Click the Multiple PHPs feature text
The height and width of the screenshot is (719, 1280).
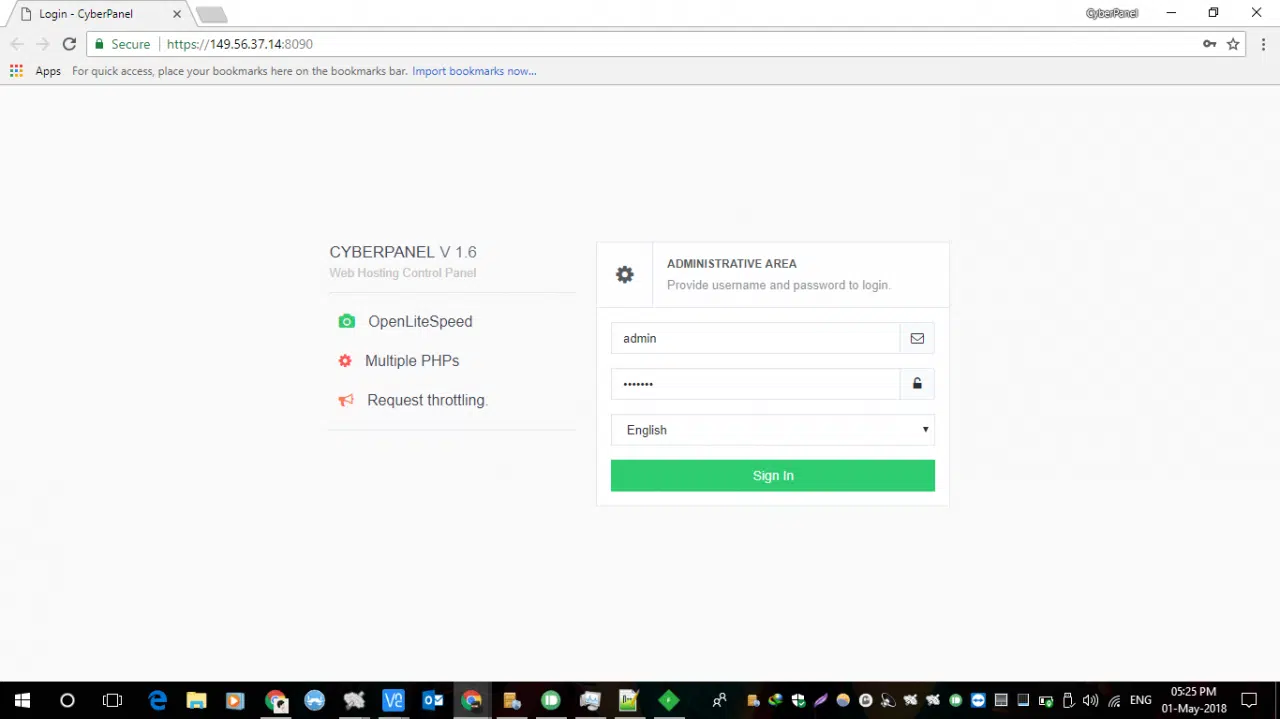[412, 361]
